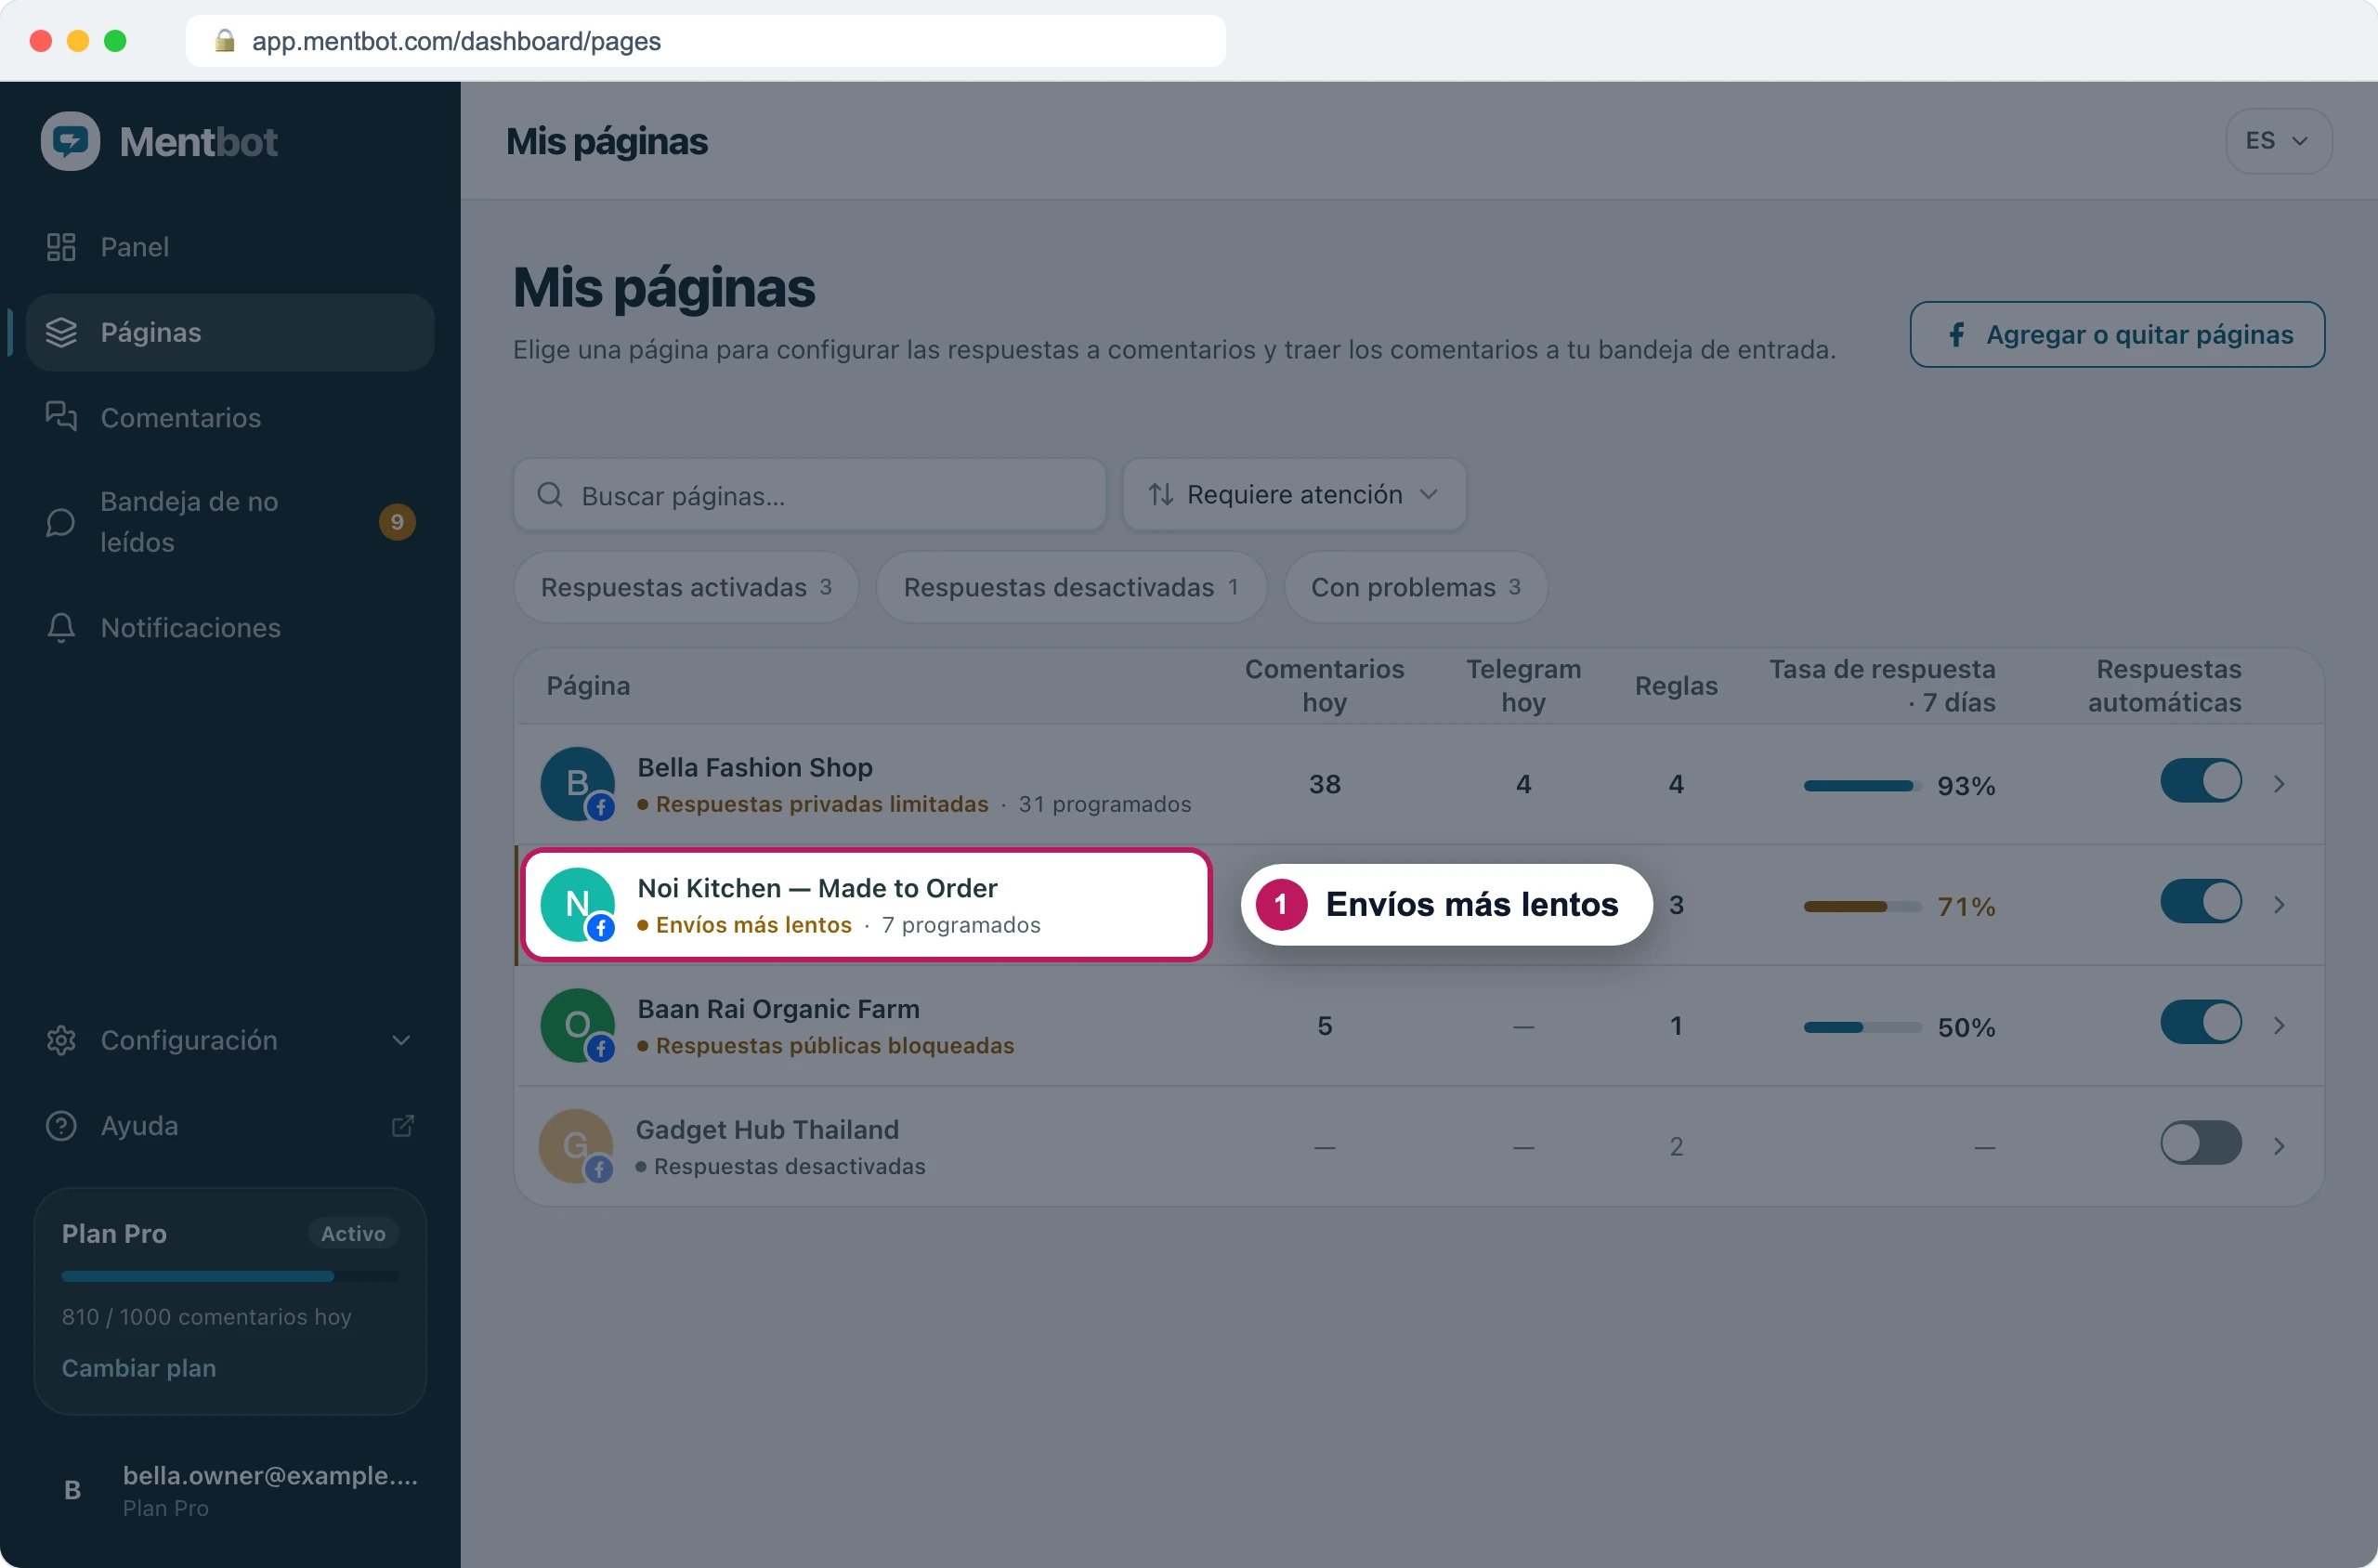The height and width of the screenshot is (1568, 2378).
Task: Filter by Respuestas activadas
Action: 686,587
